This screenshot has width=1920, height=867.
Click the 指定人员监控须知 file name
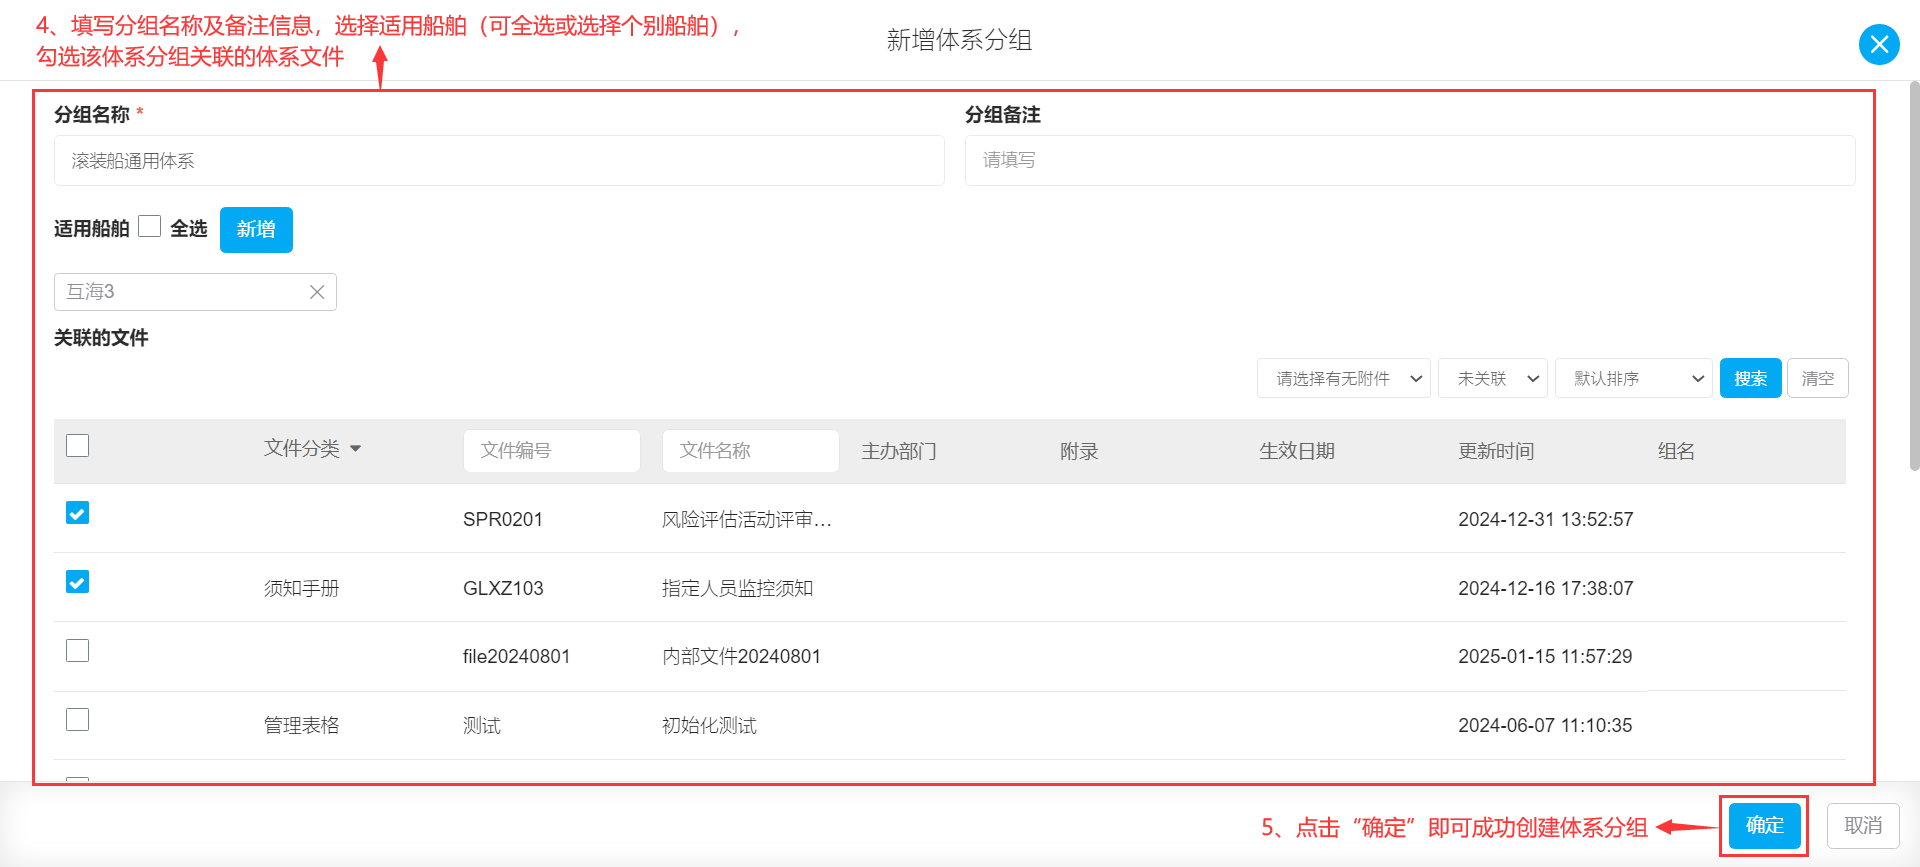738,588
